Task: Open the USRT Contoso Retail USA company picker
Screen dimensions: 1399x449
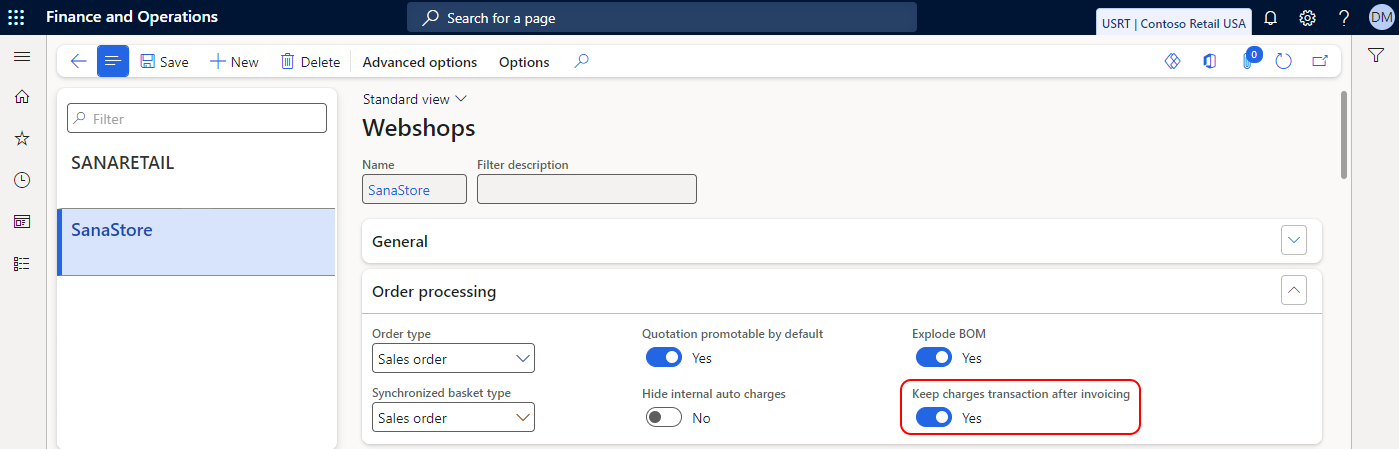Action: click(x=1174, y=22)
